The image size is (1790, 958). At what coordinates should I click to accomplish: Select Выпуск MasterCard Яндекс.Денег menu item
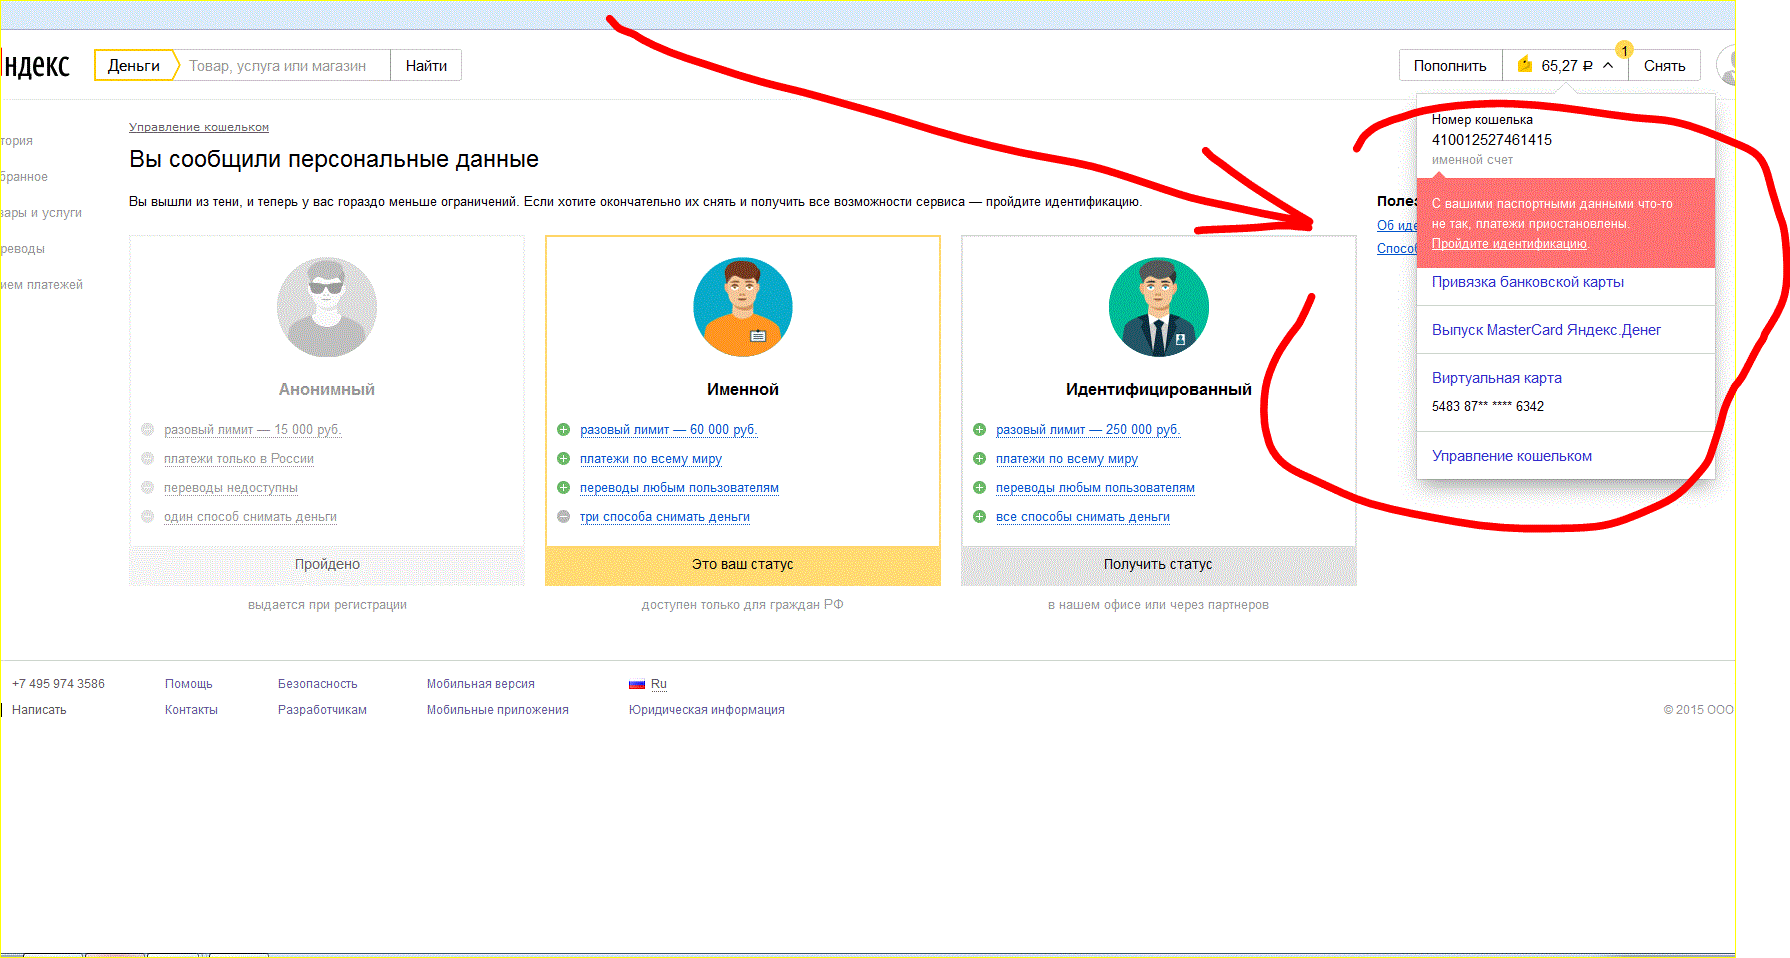coord(1546,330)
